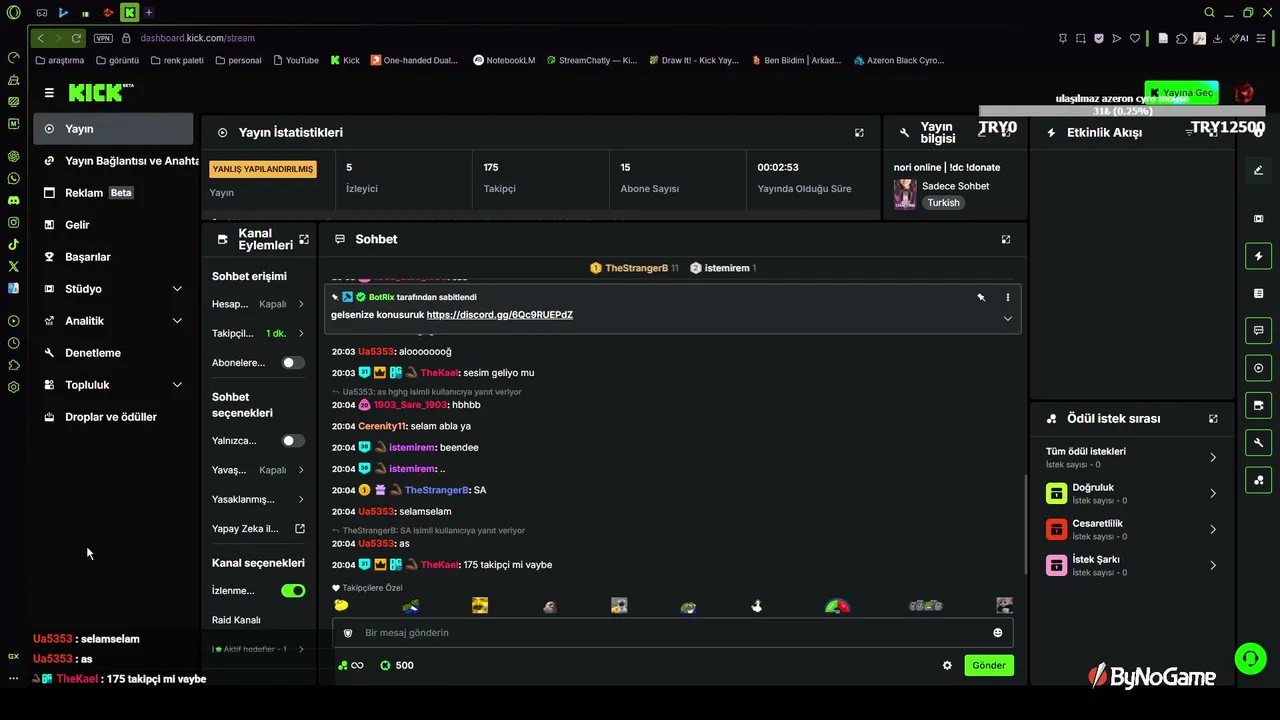Click the wrench icon in right strip
1280x720 pixels.
(1258, 443)
